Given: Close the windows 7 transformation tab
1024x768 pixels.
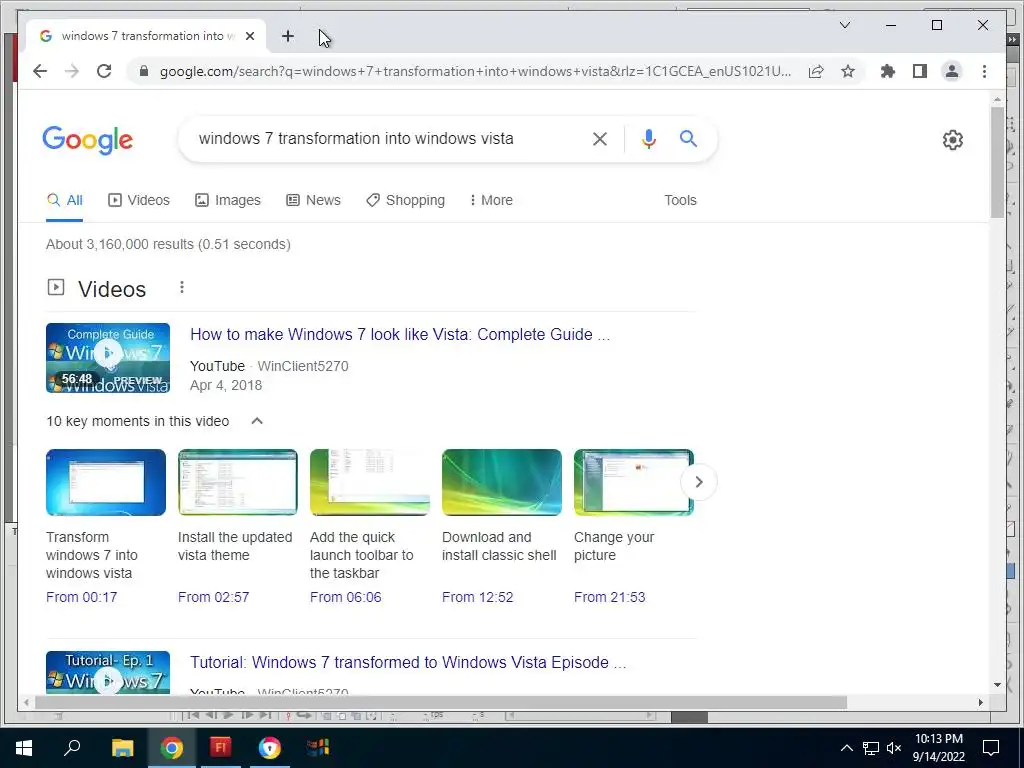Looking at the screenshot, I should (x=249, y=36).
